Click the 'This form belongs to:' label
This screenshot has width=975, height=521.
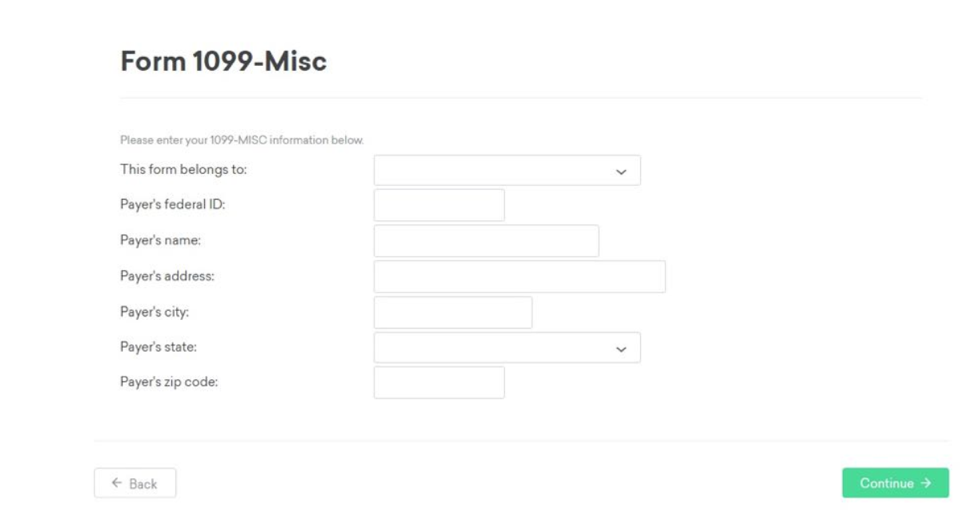point(183,169)
